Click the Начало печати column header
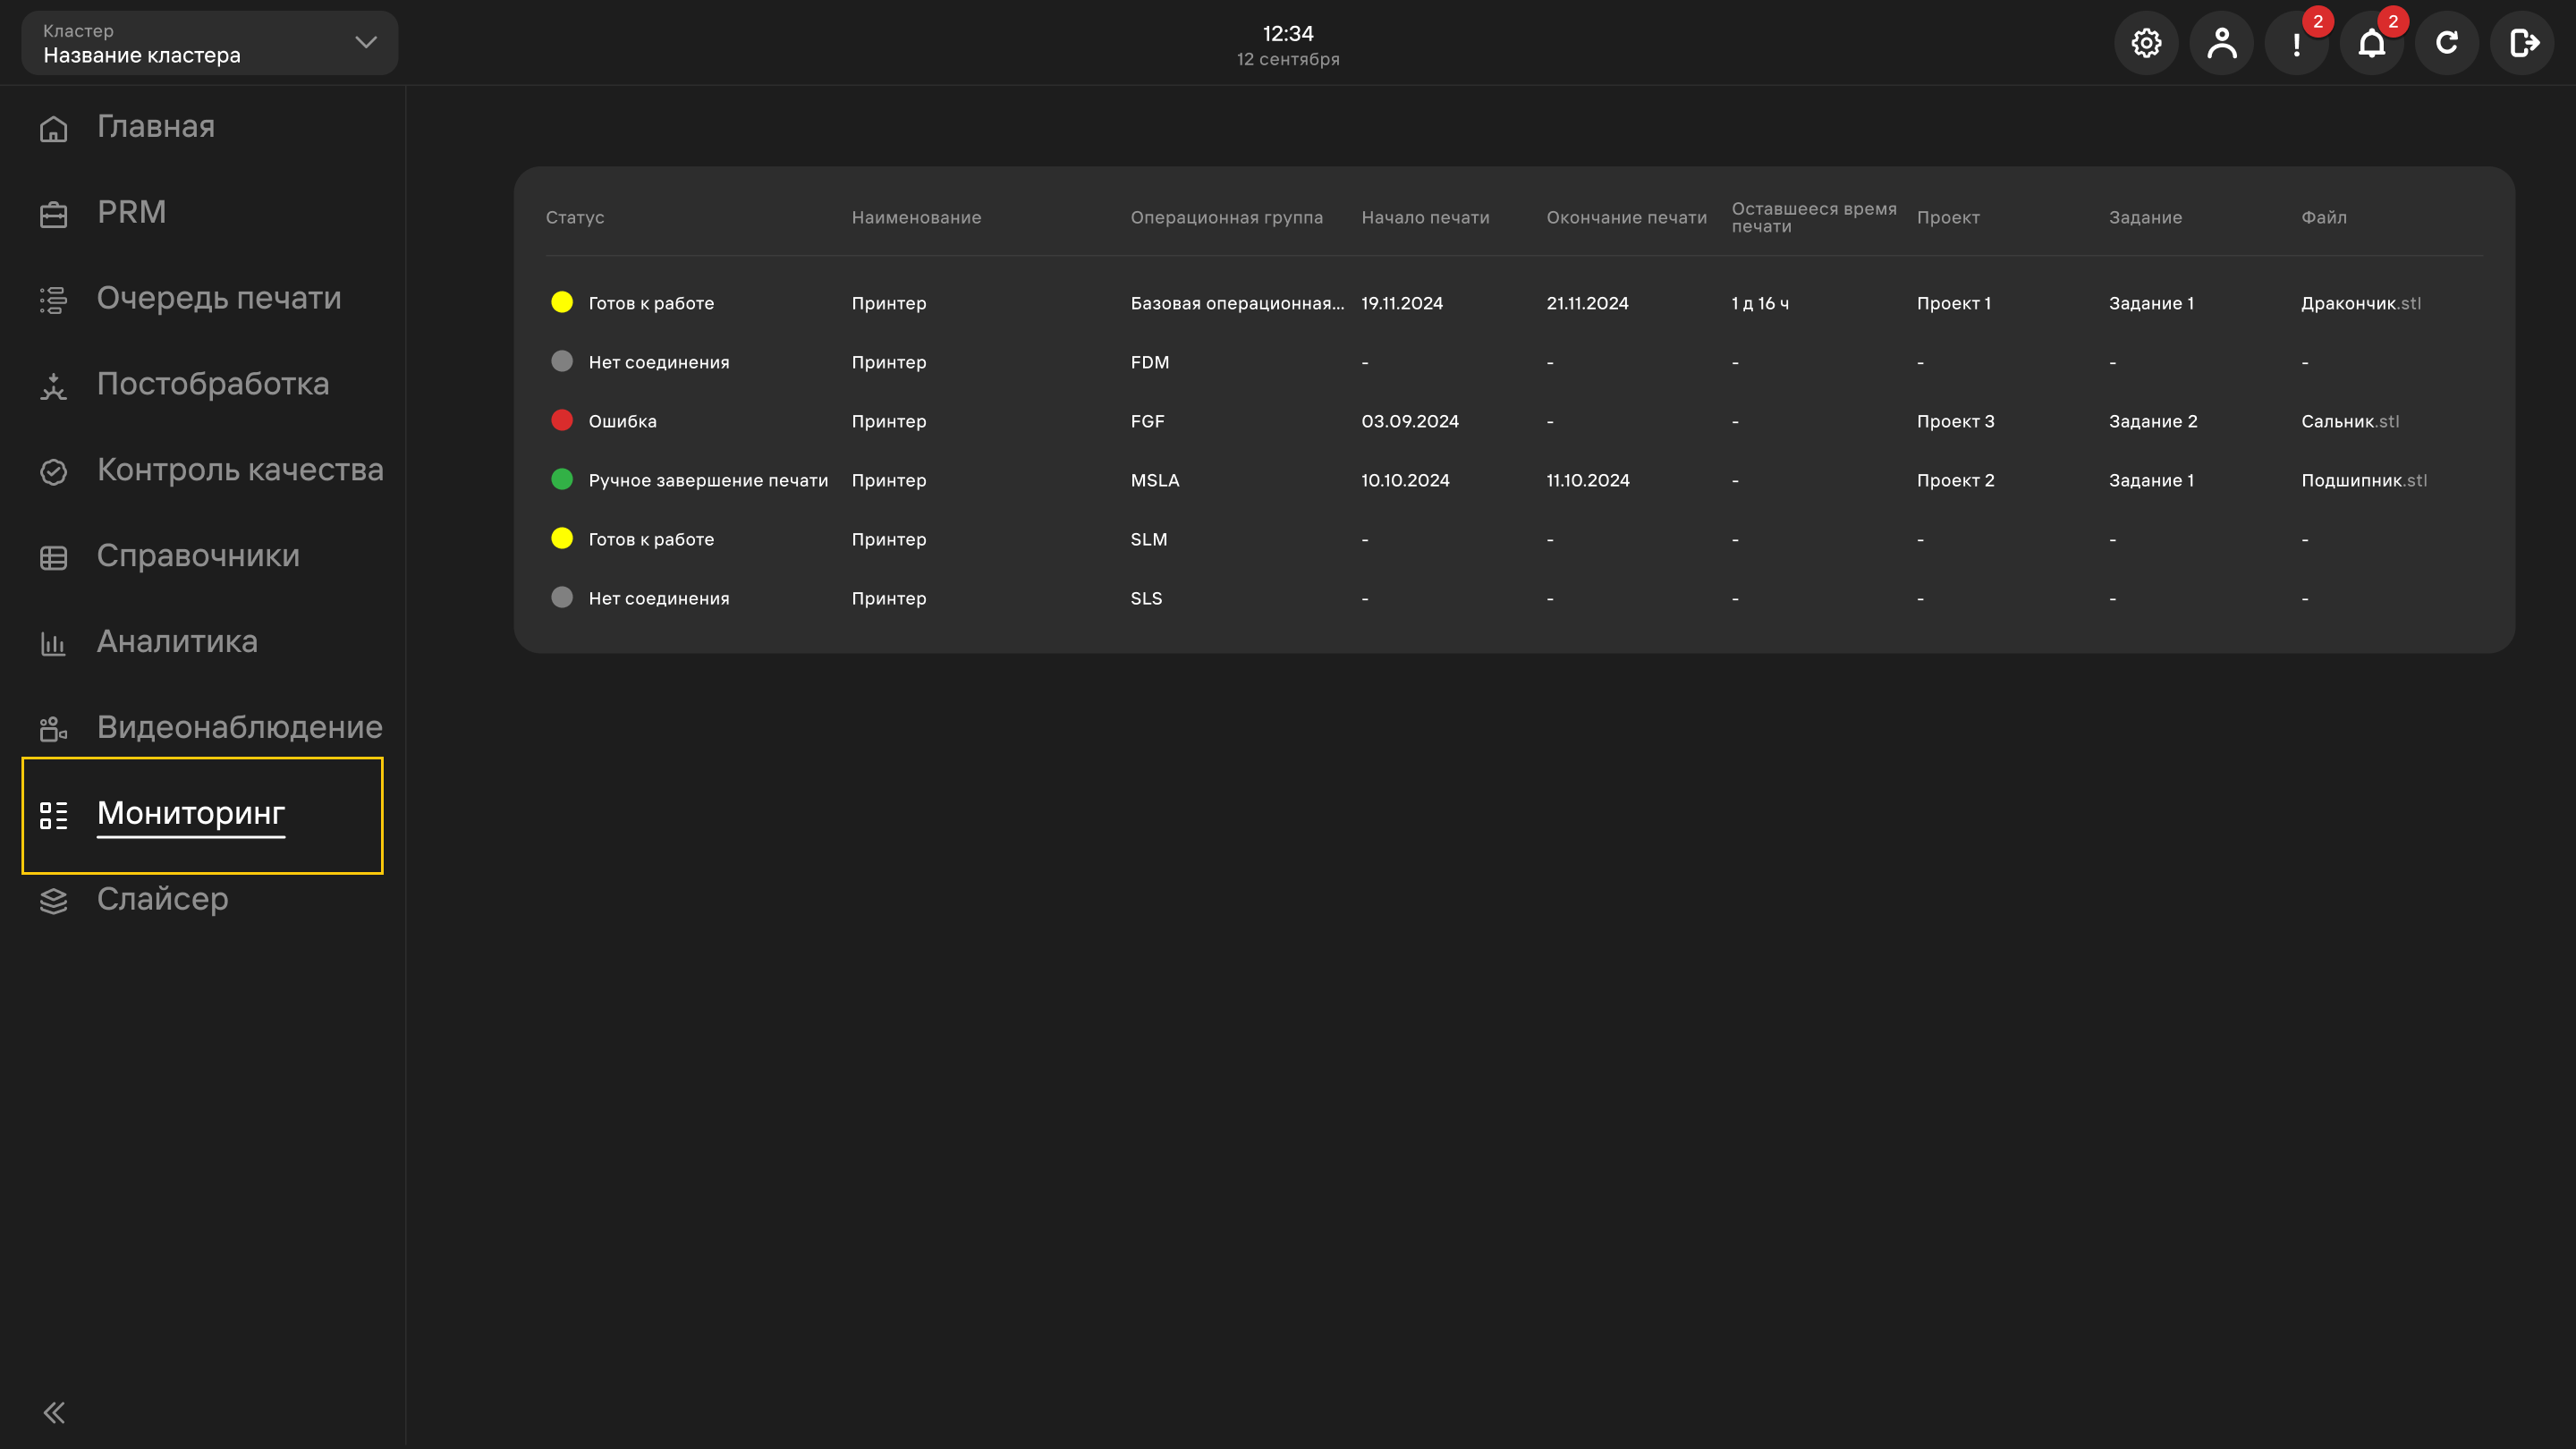The width and height of the screenshot is (2576, 1449). (x=1426, y=217)
